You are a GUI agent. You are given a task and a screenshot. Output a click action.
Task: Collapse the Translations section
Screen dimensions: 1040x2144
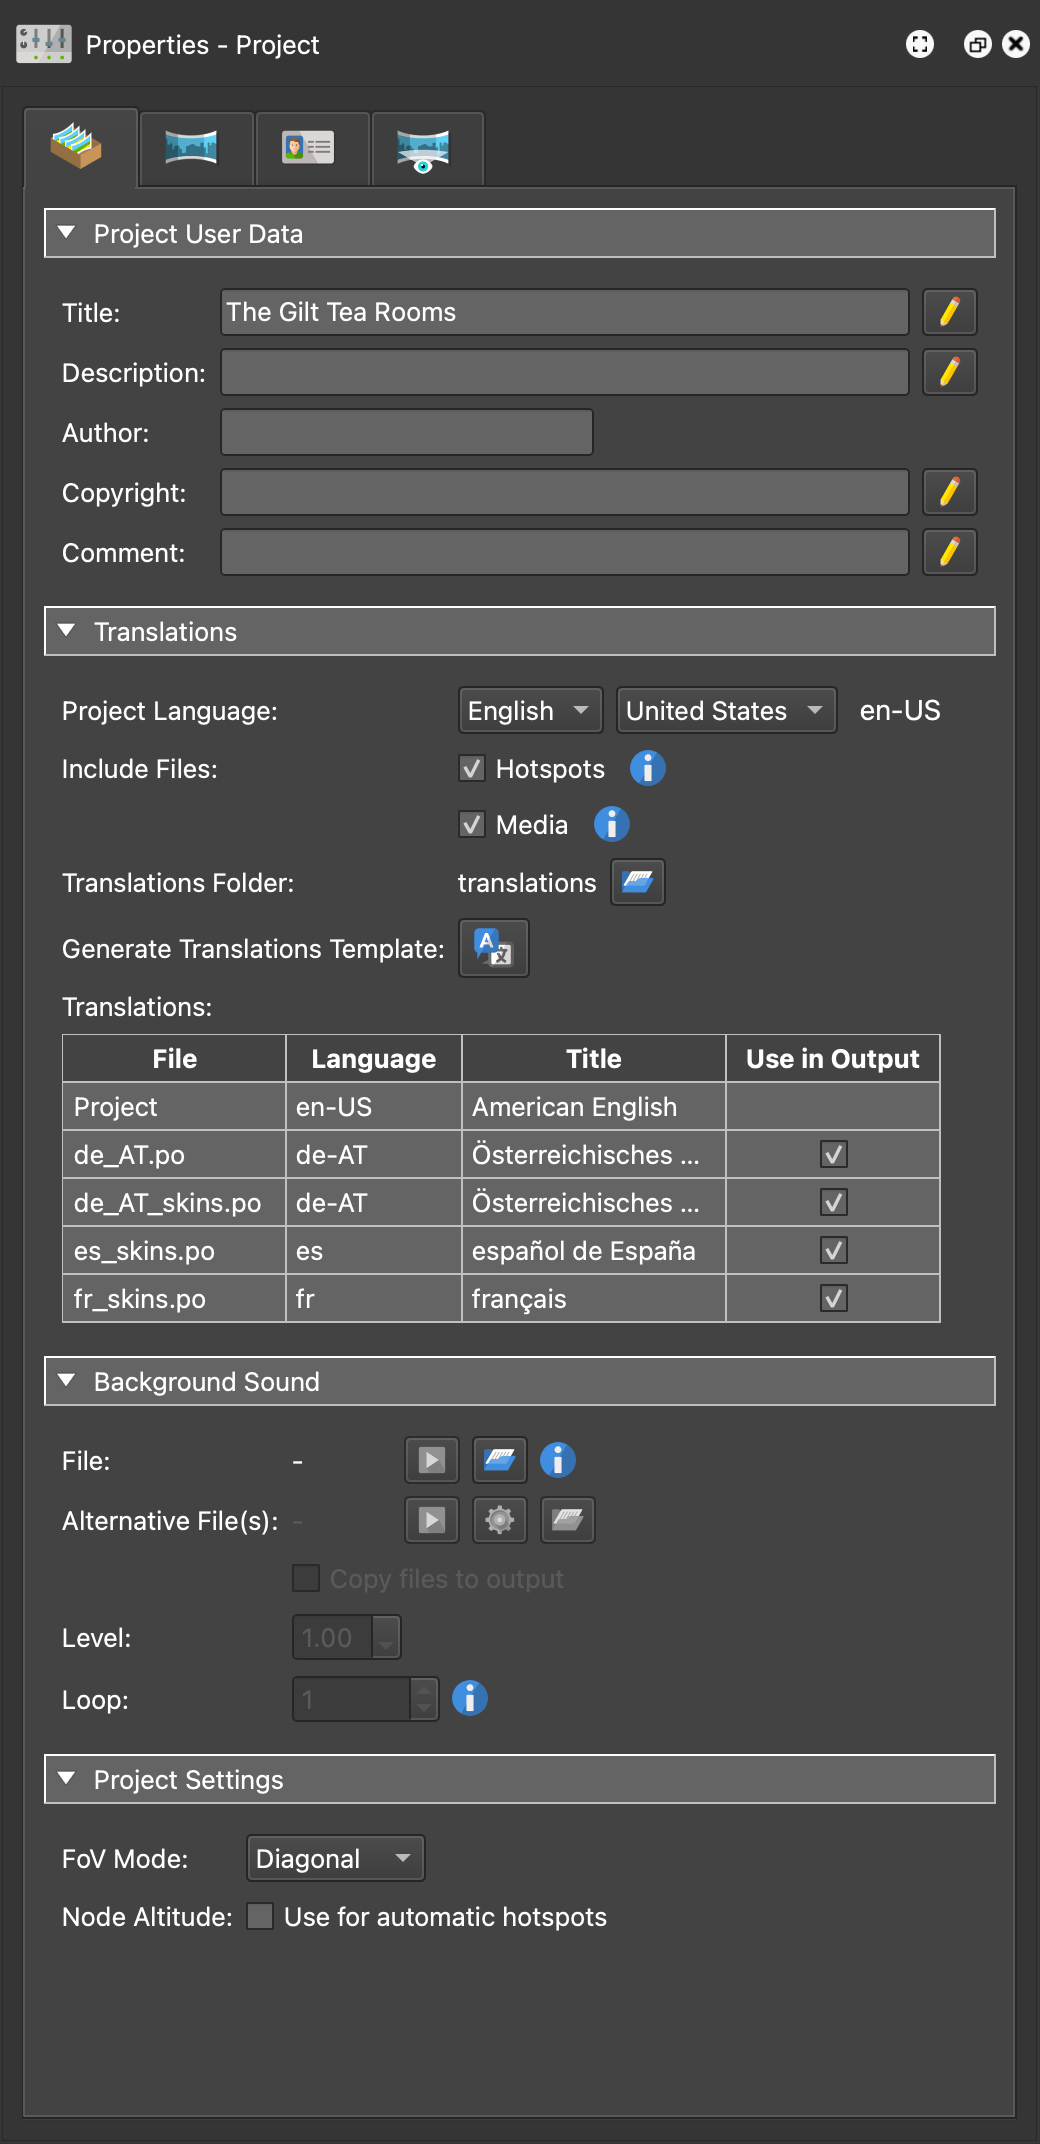pyautogui.click(x=67, y=631)
